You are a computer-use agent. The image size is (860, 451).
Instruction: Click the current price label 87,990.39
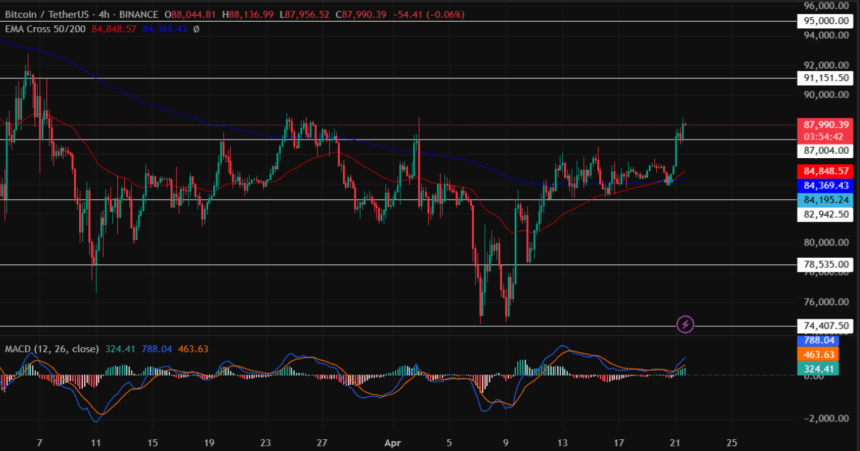825,125
